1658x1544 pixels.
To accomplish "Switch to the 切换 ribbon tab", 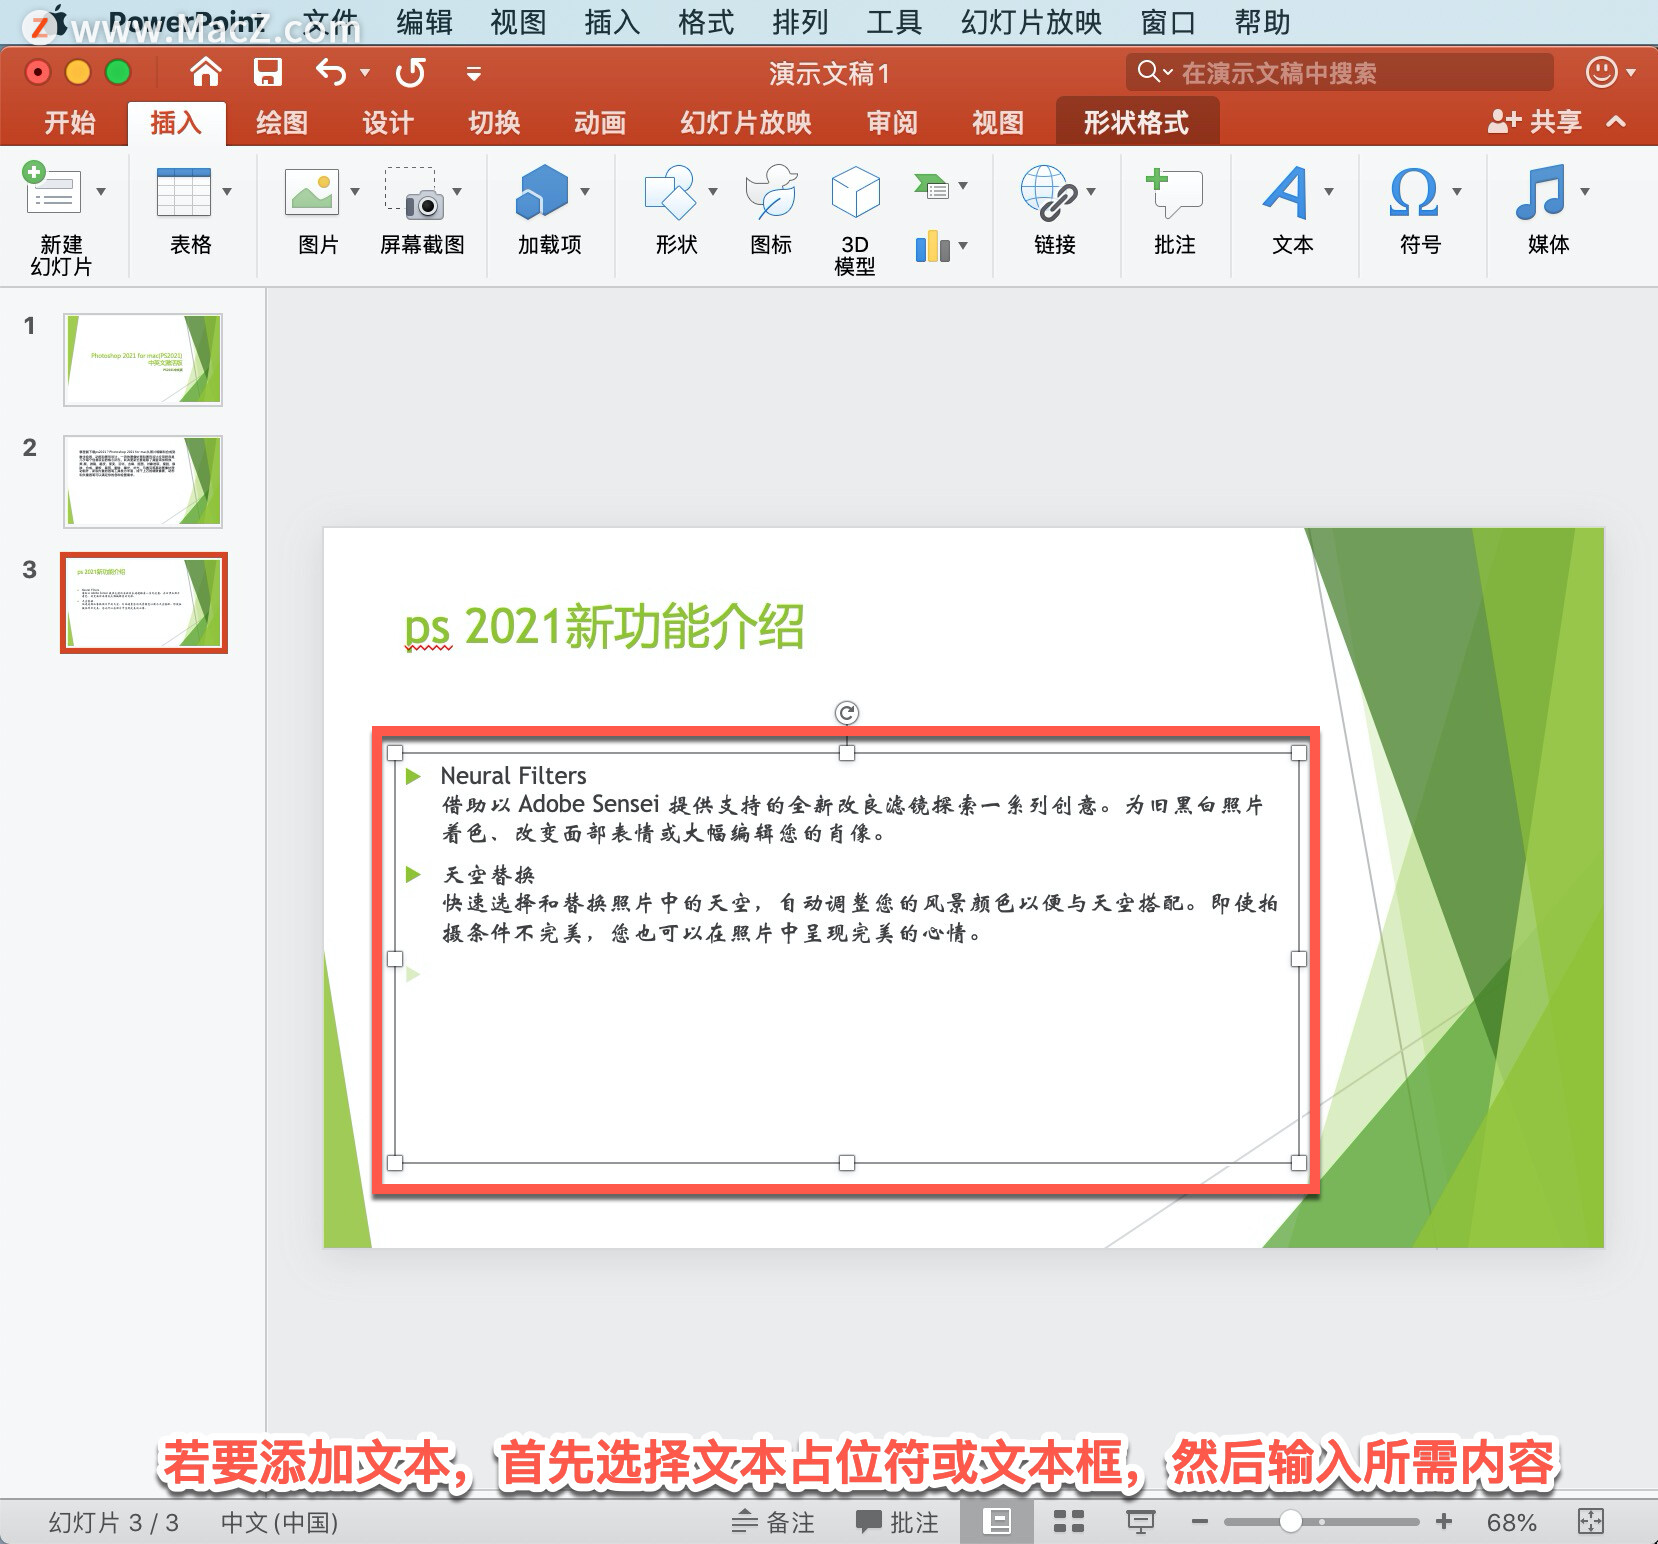I will (494, 123).
